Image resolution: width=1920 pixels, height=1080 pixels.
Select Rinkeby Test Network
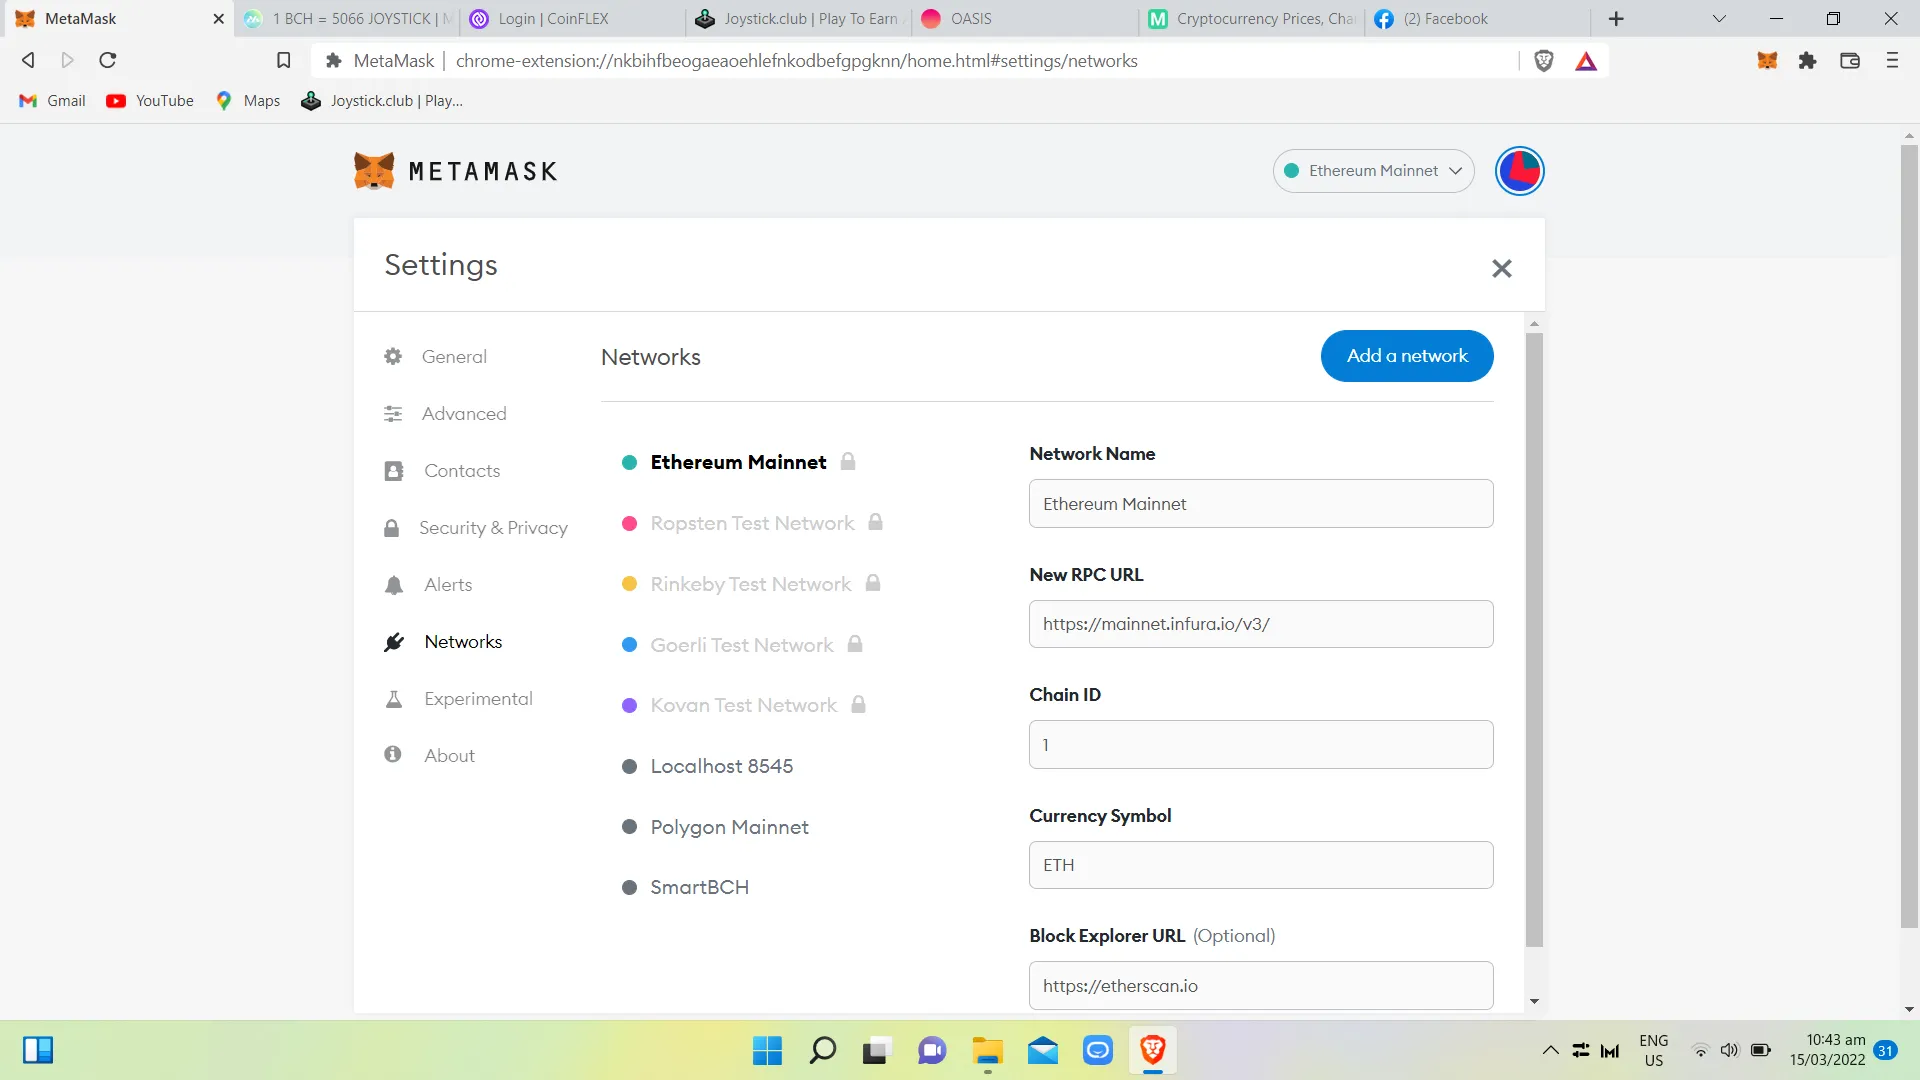750,584
